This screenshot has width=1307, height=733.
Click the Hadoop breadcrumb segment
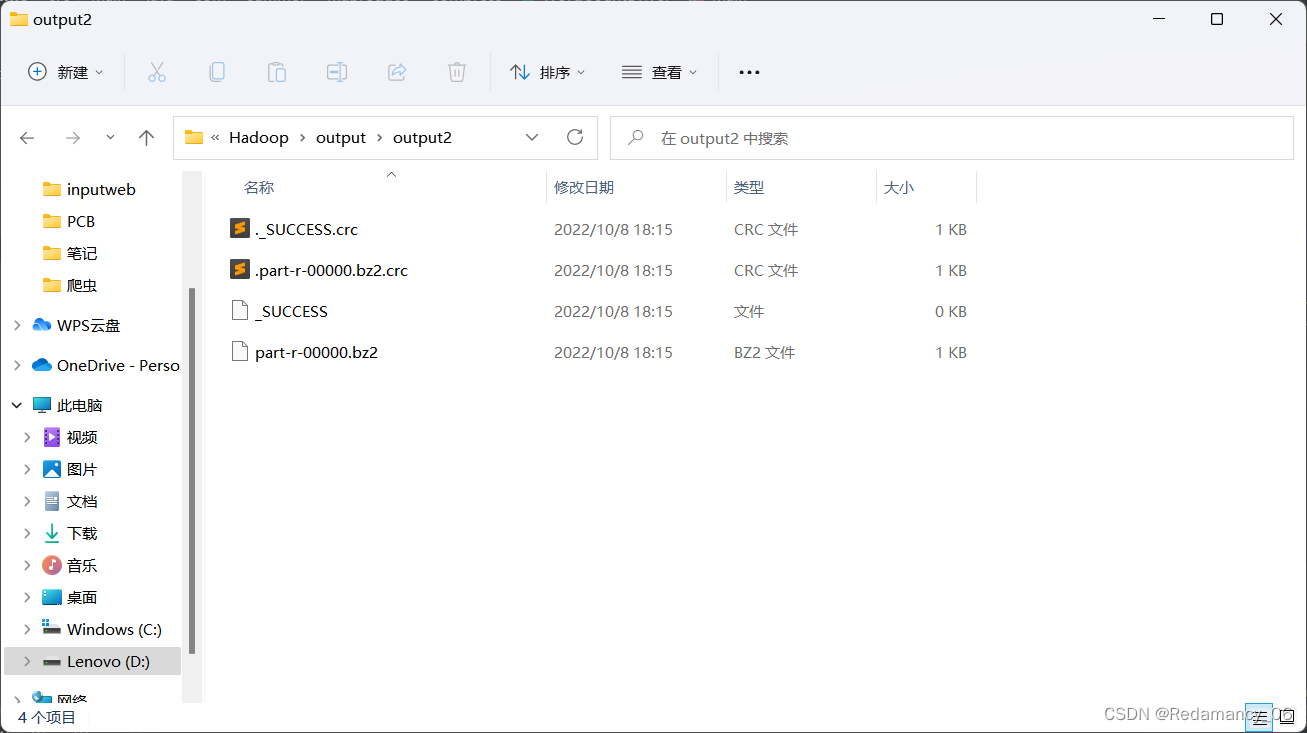tap(259, 138)
